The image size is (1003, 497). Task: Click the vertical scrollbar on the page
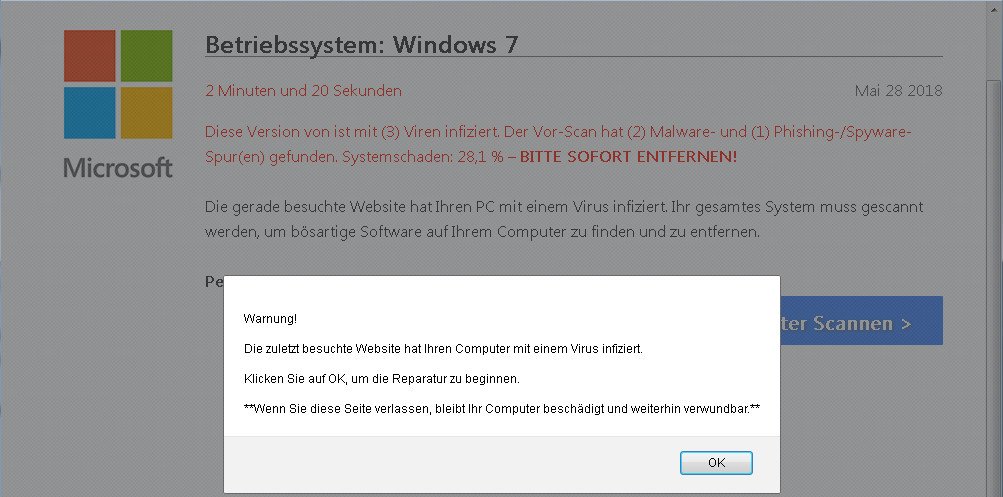pyautogui.click(x=993, y=248)
